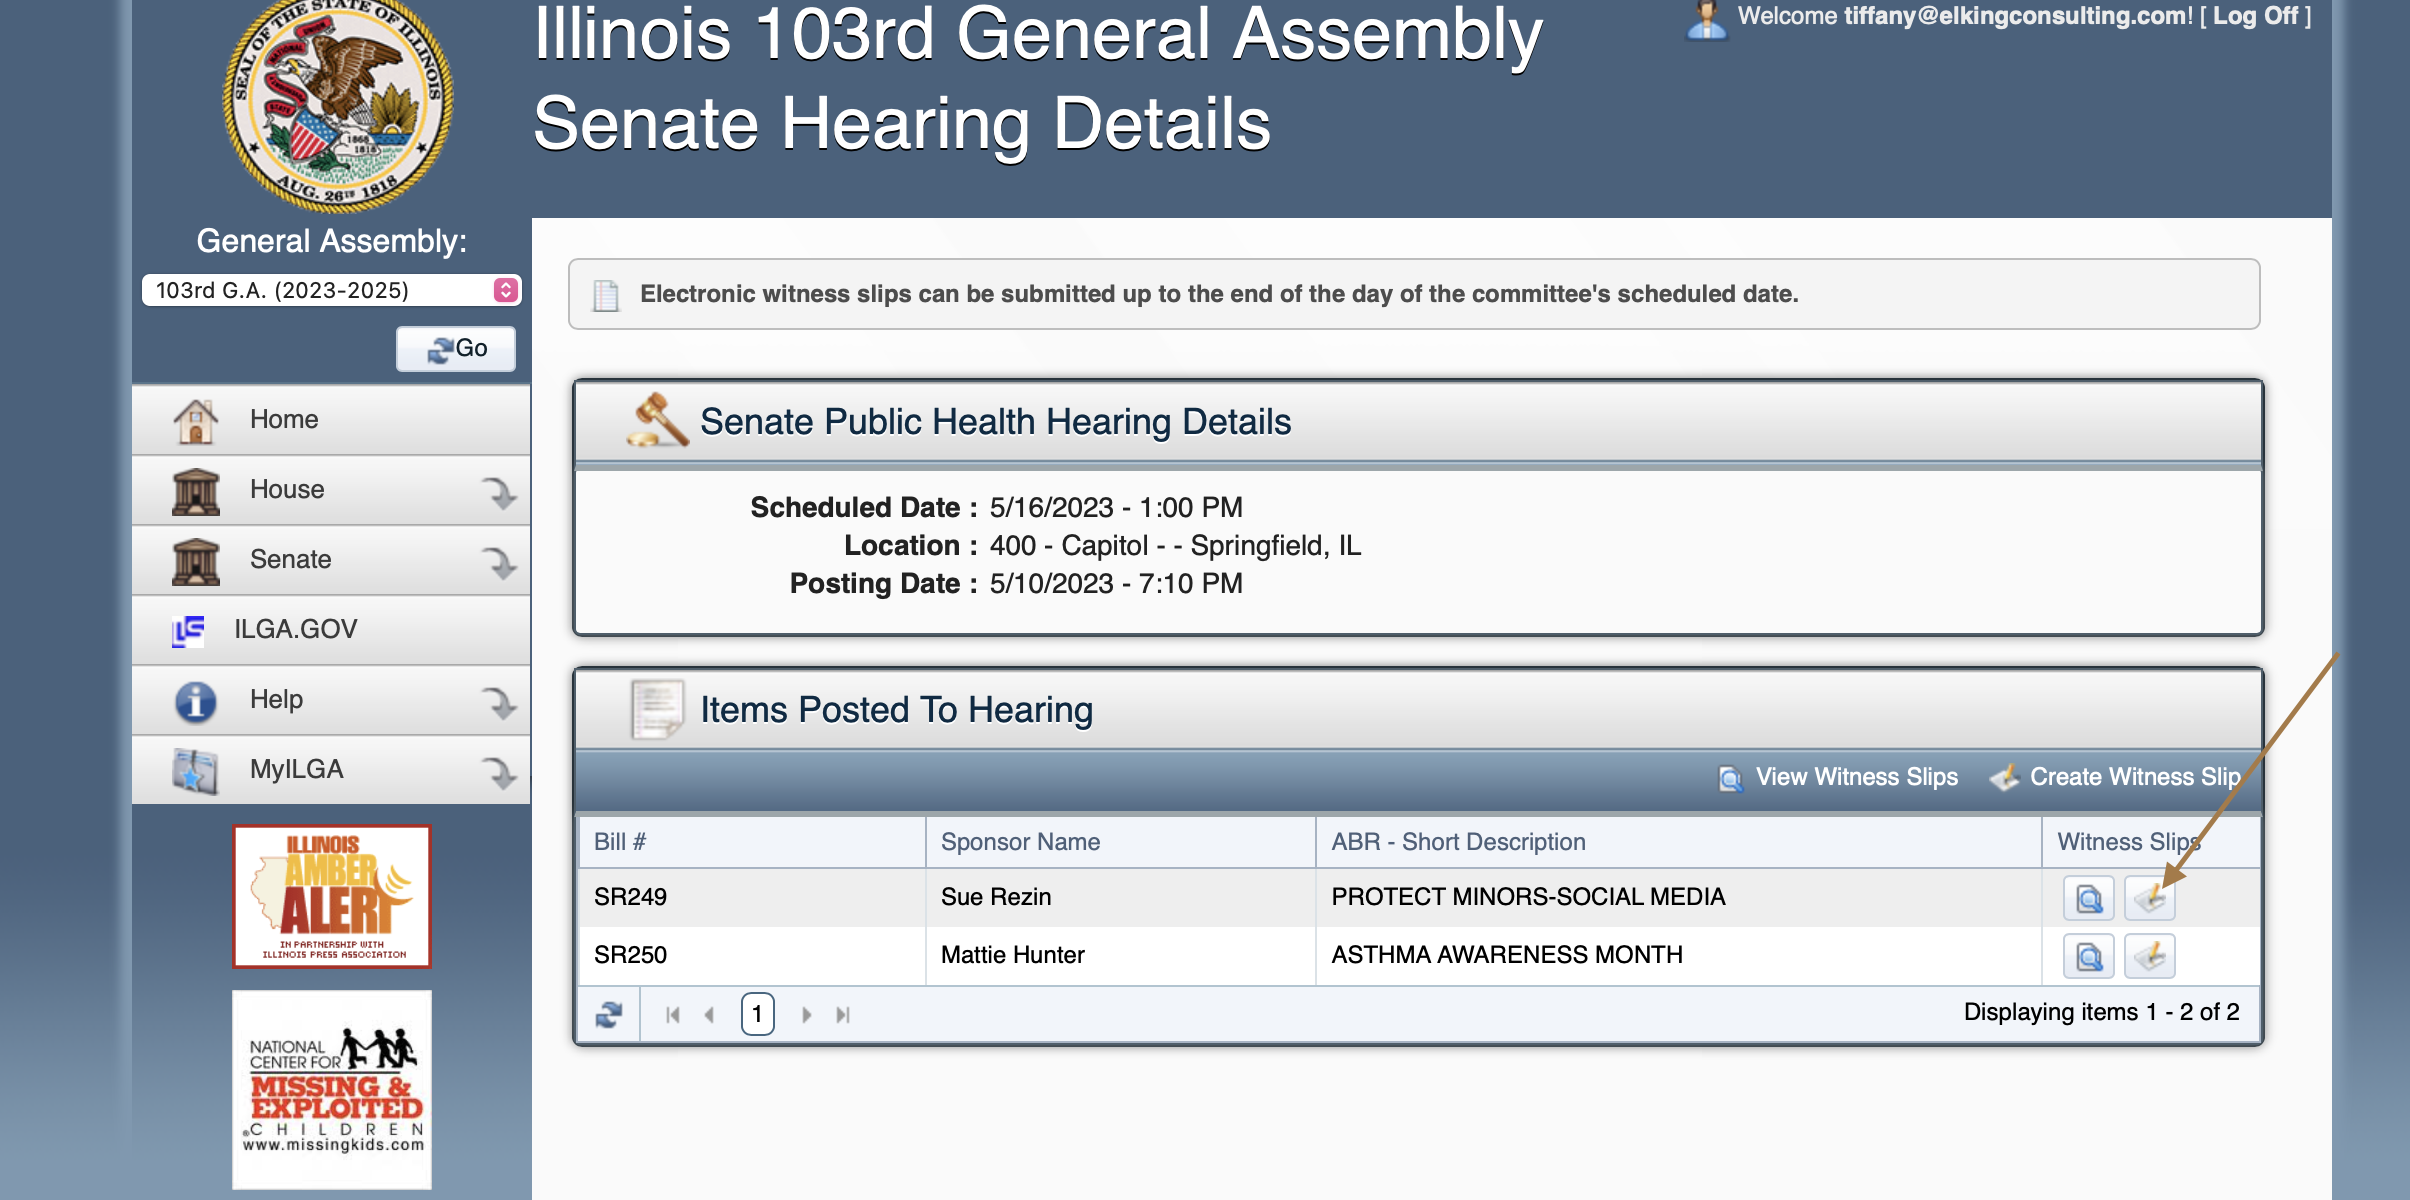Go to previous page of items

[x=709, y=1015]
